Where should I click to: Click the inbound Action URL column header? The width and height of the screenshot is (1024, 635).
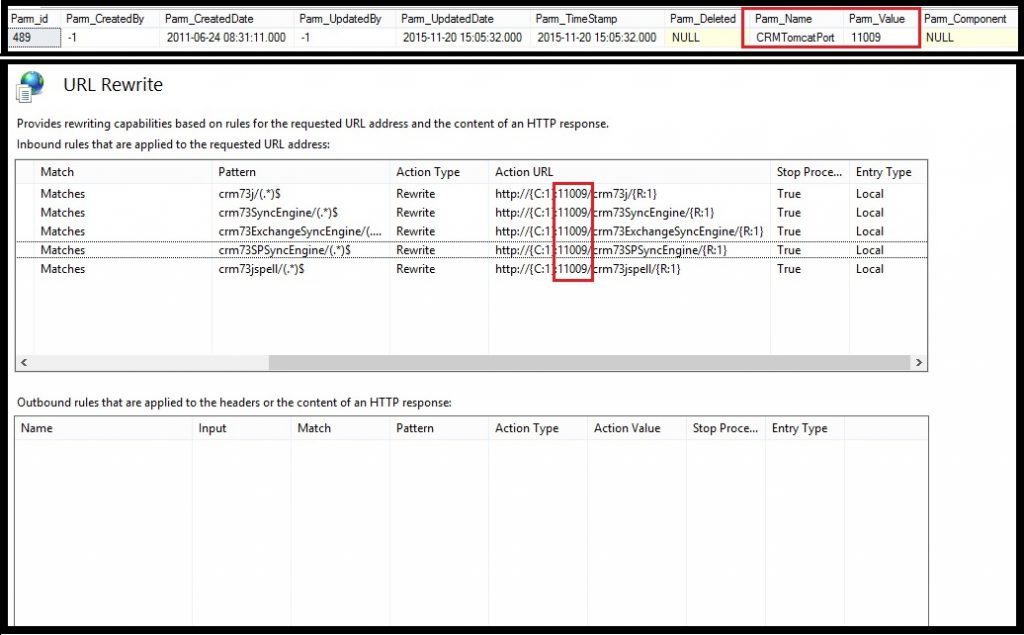click(x=523, y=172)
